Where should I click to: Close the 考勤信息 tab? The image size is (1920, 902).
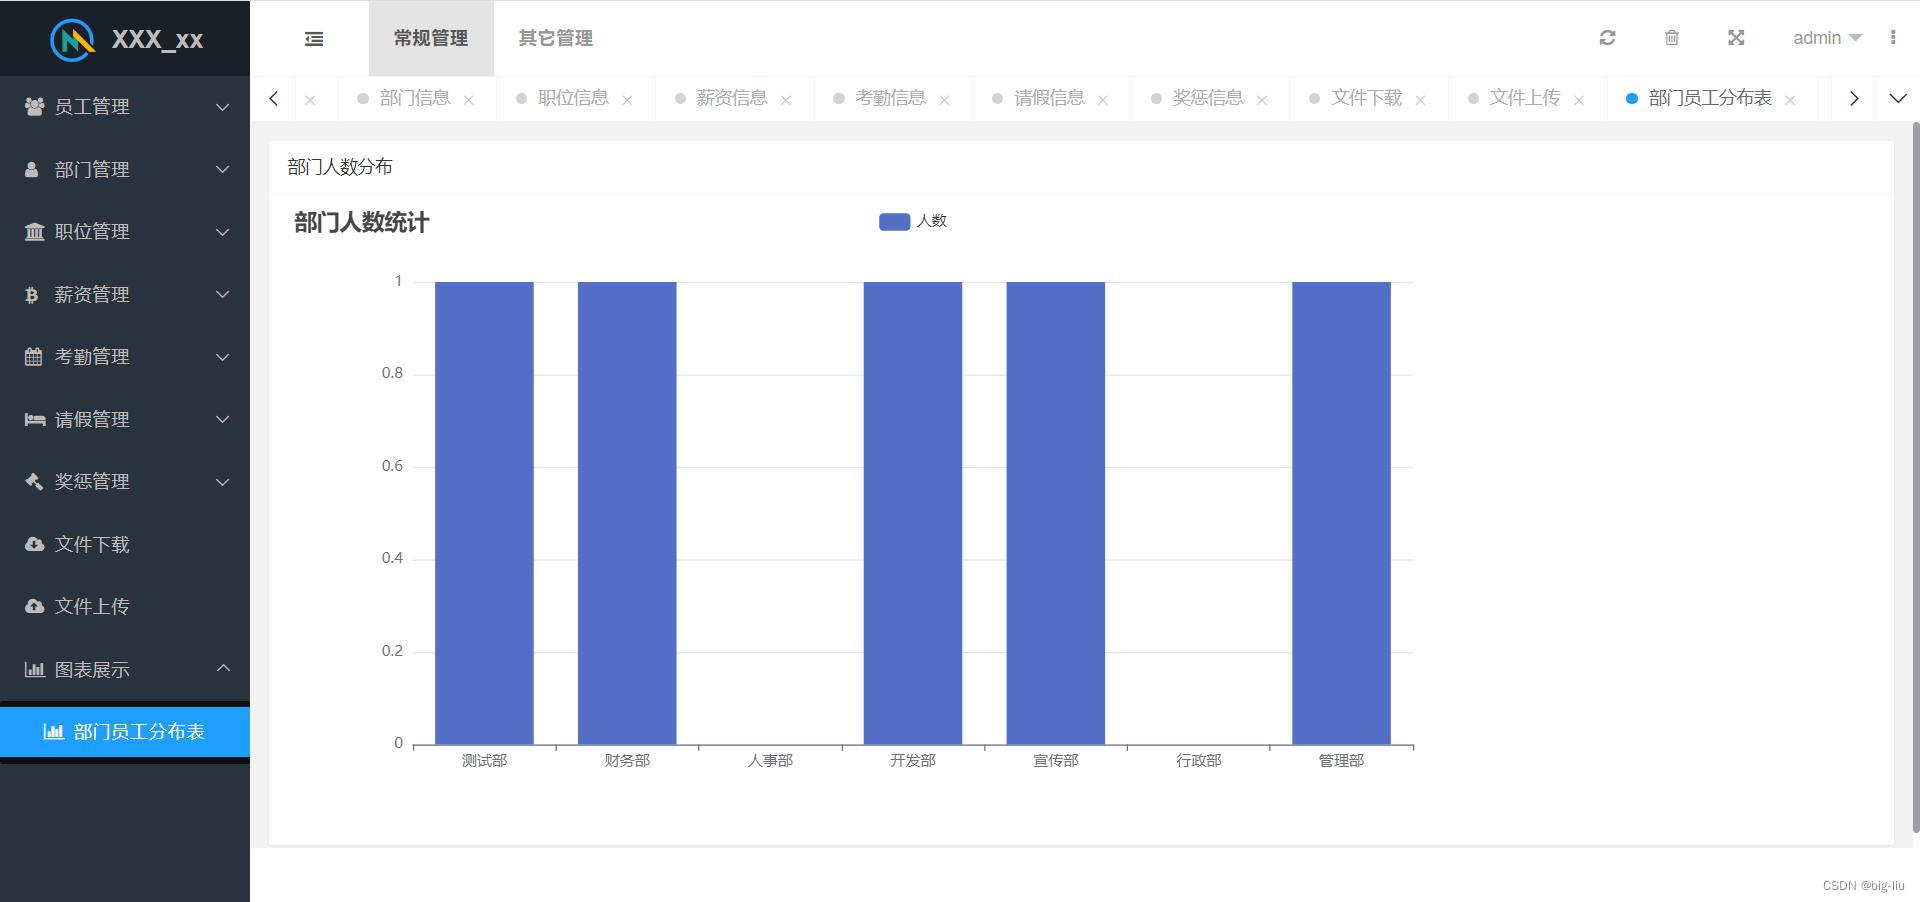pyautogui.click(x=944, y=100)
